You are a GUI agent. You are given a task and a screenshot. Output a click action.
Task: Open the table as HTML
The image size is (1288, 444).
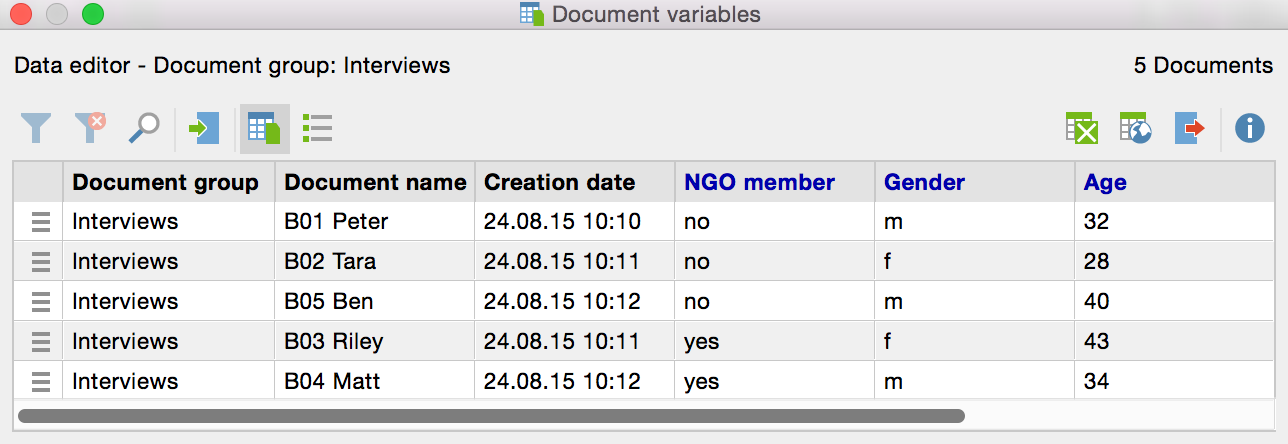1136,128
